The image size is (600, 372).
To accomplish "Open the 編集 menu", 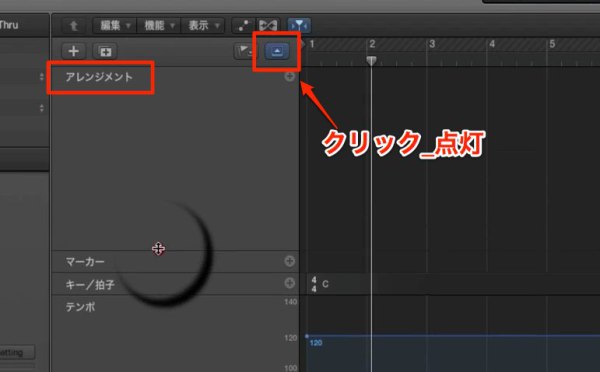I will (x=114, y=26).
